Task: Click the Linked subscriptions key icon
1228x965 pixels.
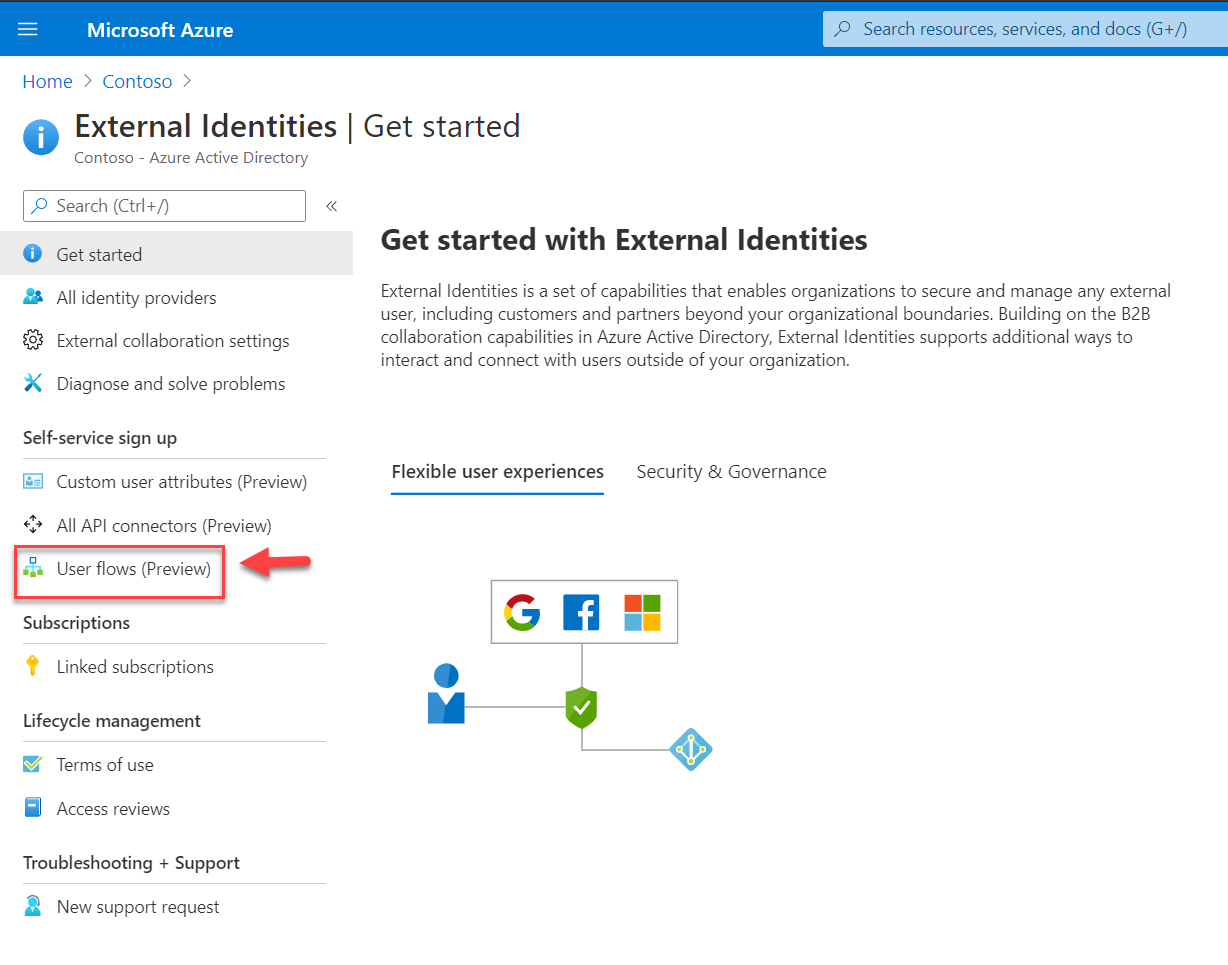Action: click(x=33, y=666)
